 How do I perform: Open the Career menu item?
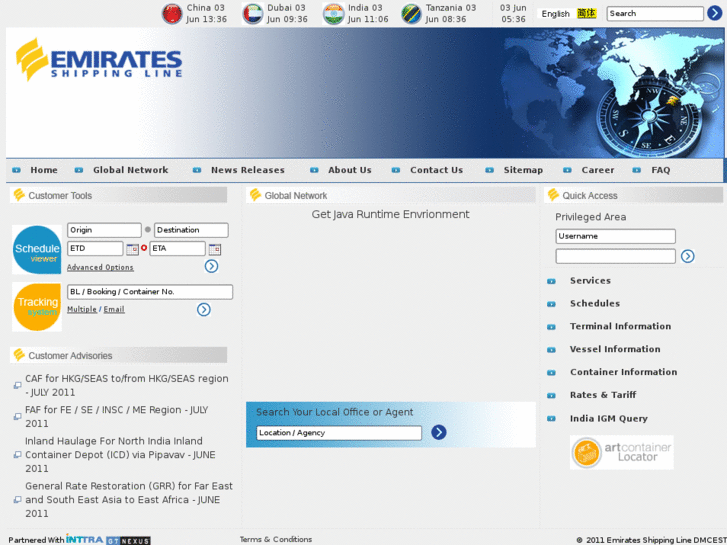tap(598, 170)
